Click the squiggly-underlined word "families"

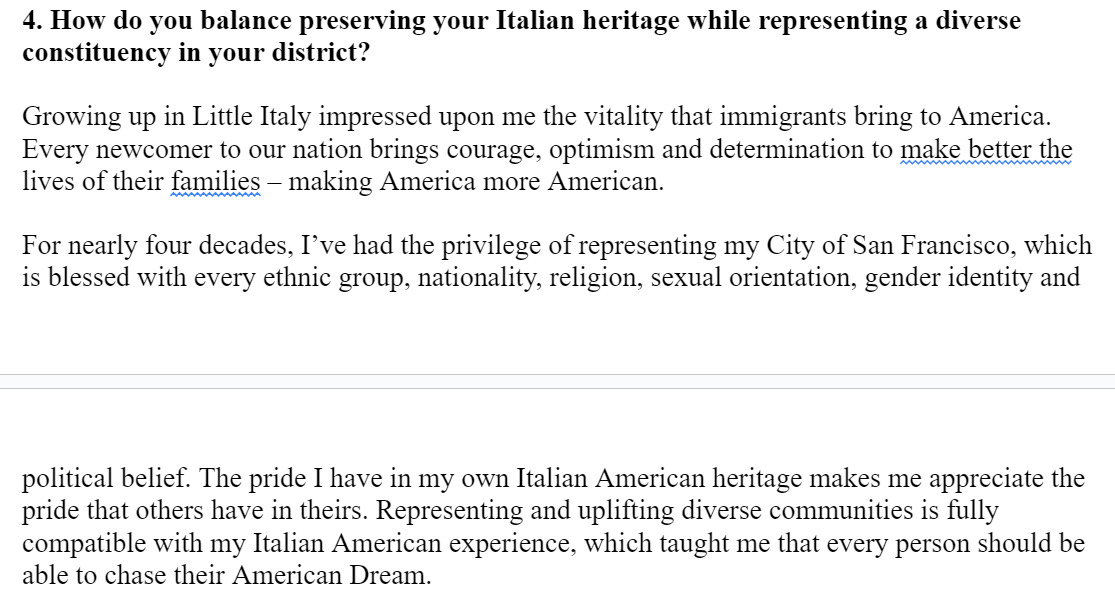click(215, 181)
